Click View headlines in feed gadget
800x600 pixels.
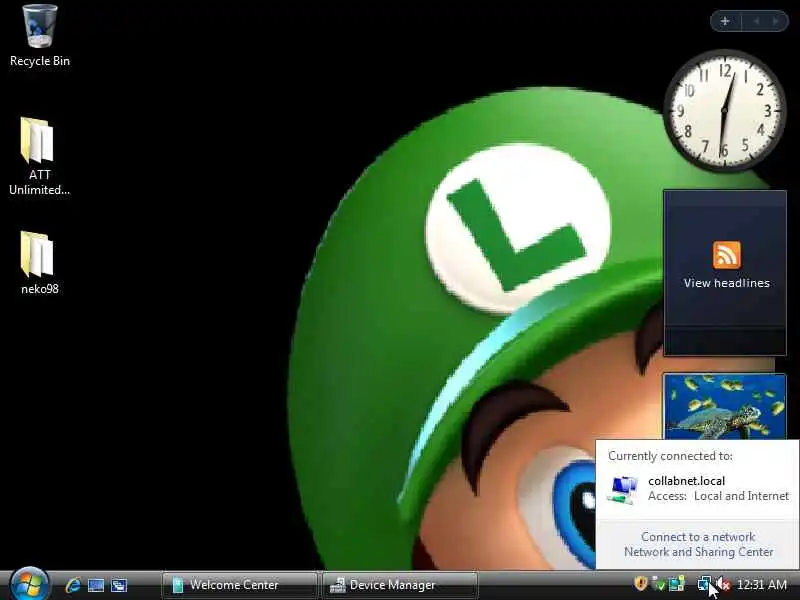pyautogui.click(x=727, y=283)
